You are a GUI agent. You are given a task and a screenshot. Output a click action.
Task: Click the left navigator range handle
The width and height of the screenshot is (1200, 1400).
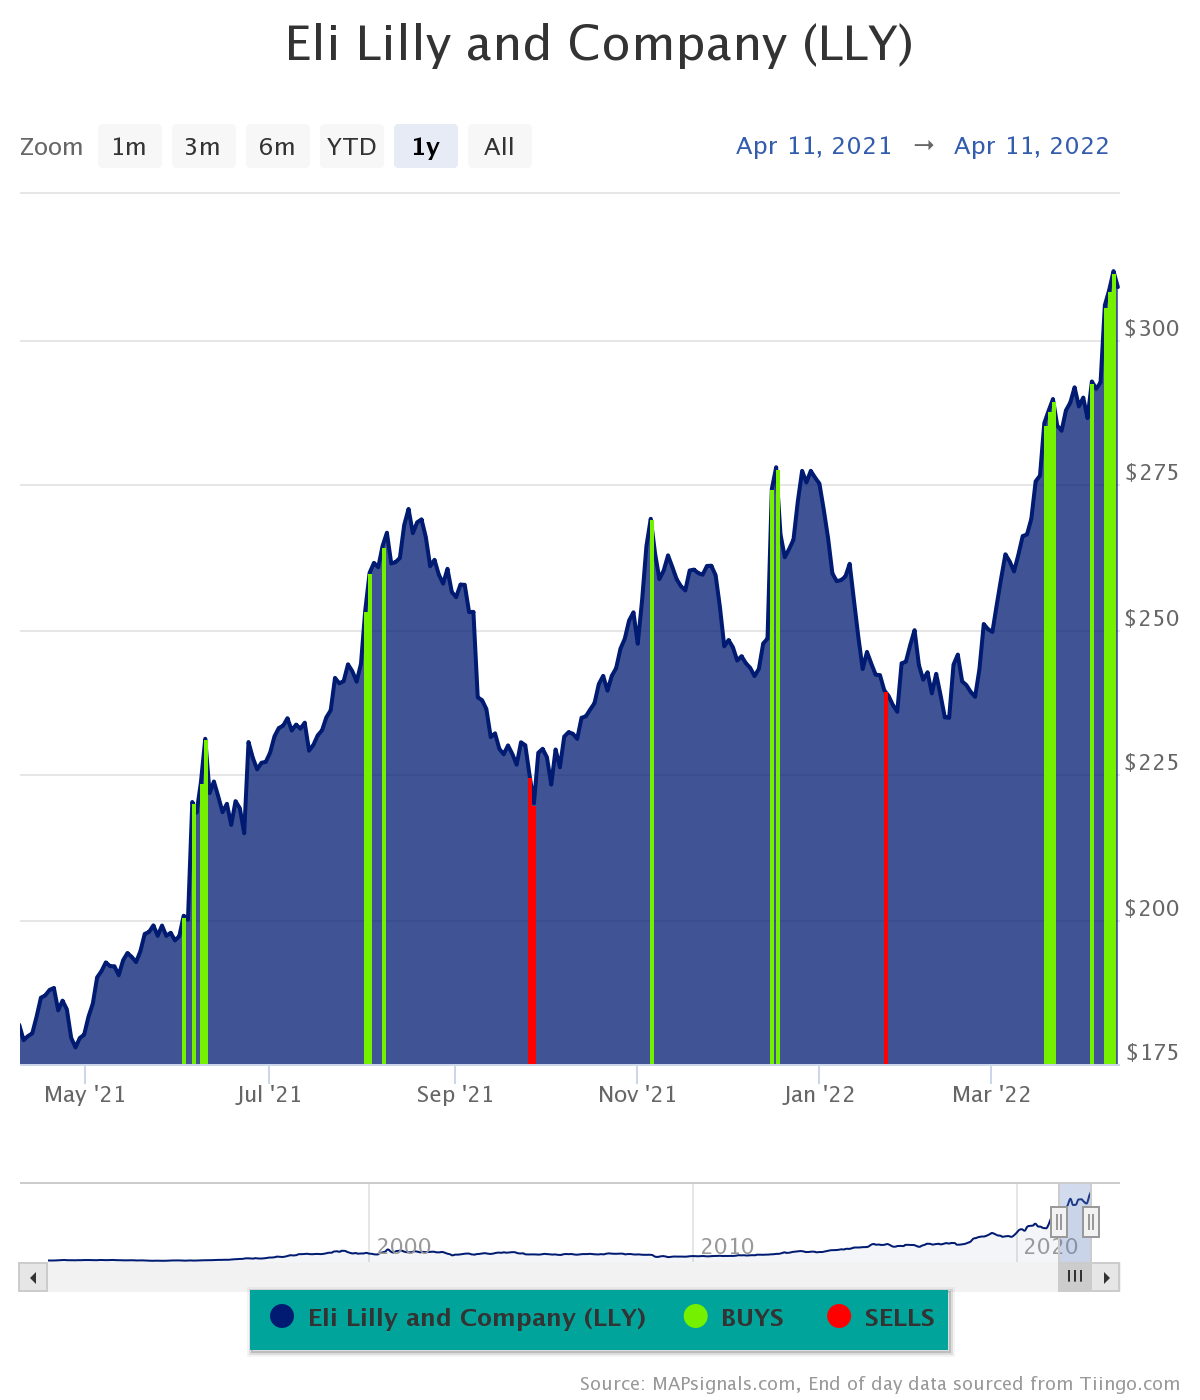click(1059, 1221)
